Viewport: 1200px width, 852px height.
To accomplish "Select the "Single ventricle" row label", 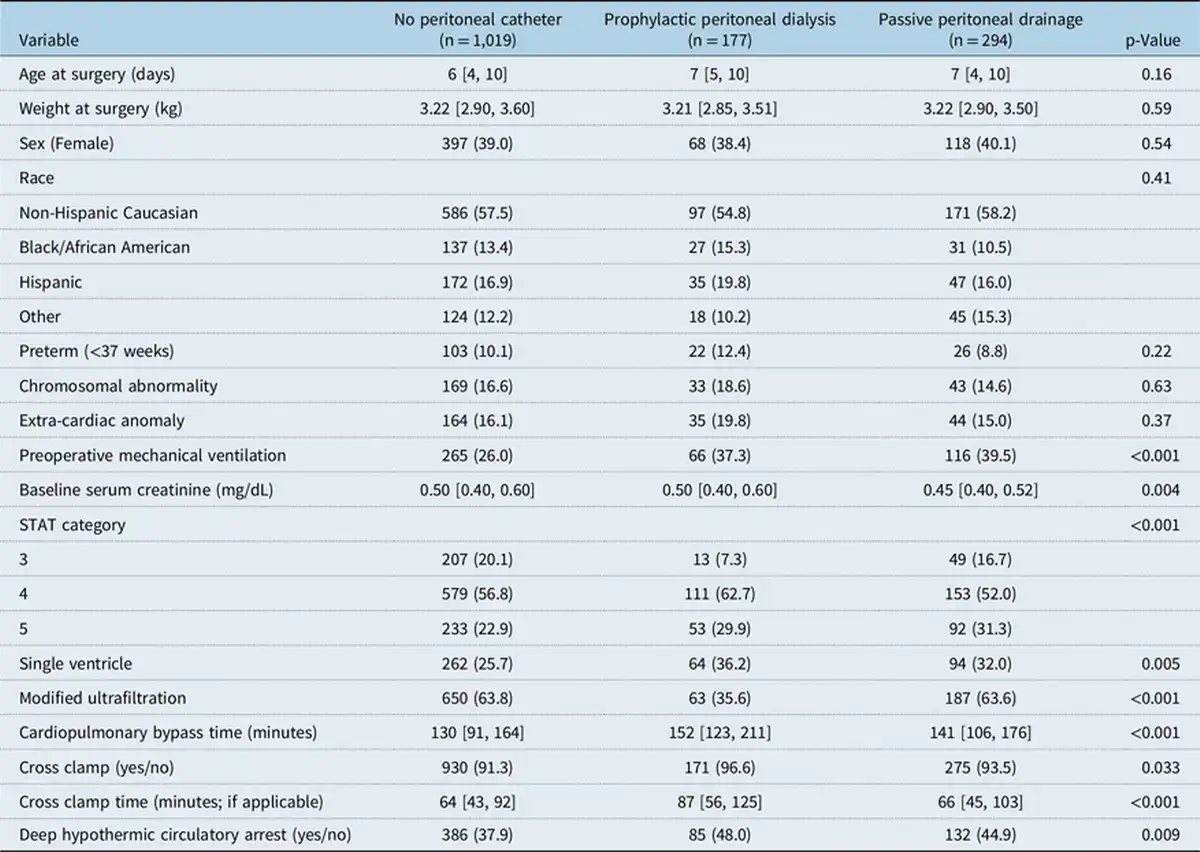I will click(75, 663).
